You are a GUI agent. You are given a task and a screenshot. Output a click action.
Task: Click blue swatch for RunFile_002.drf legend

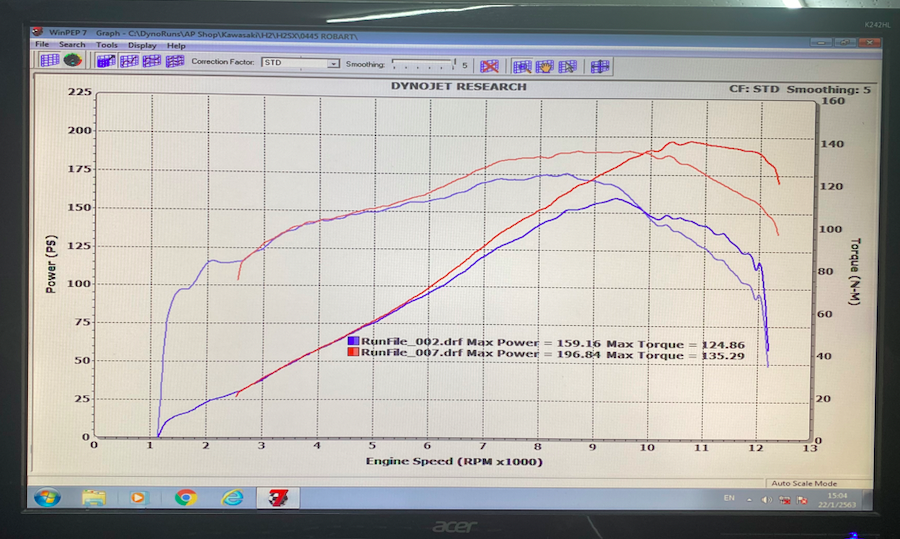[353, 342]
